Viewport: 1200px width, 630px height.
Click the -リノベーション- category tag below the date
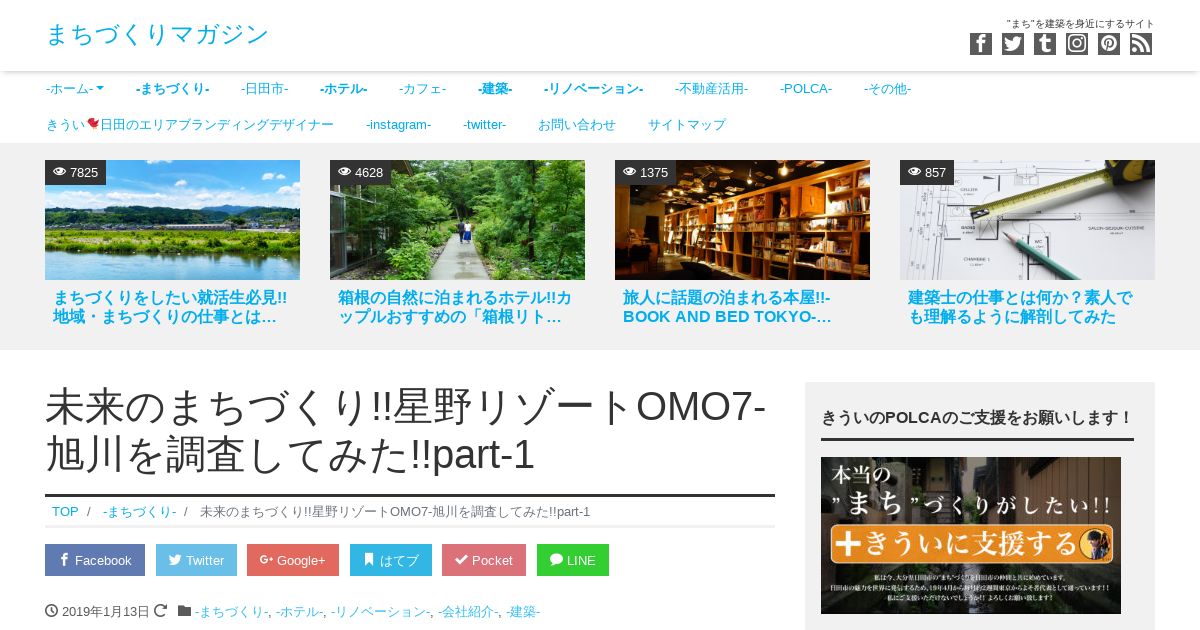pyautogui.click(x=381, y=612)
